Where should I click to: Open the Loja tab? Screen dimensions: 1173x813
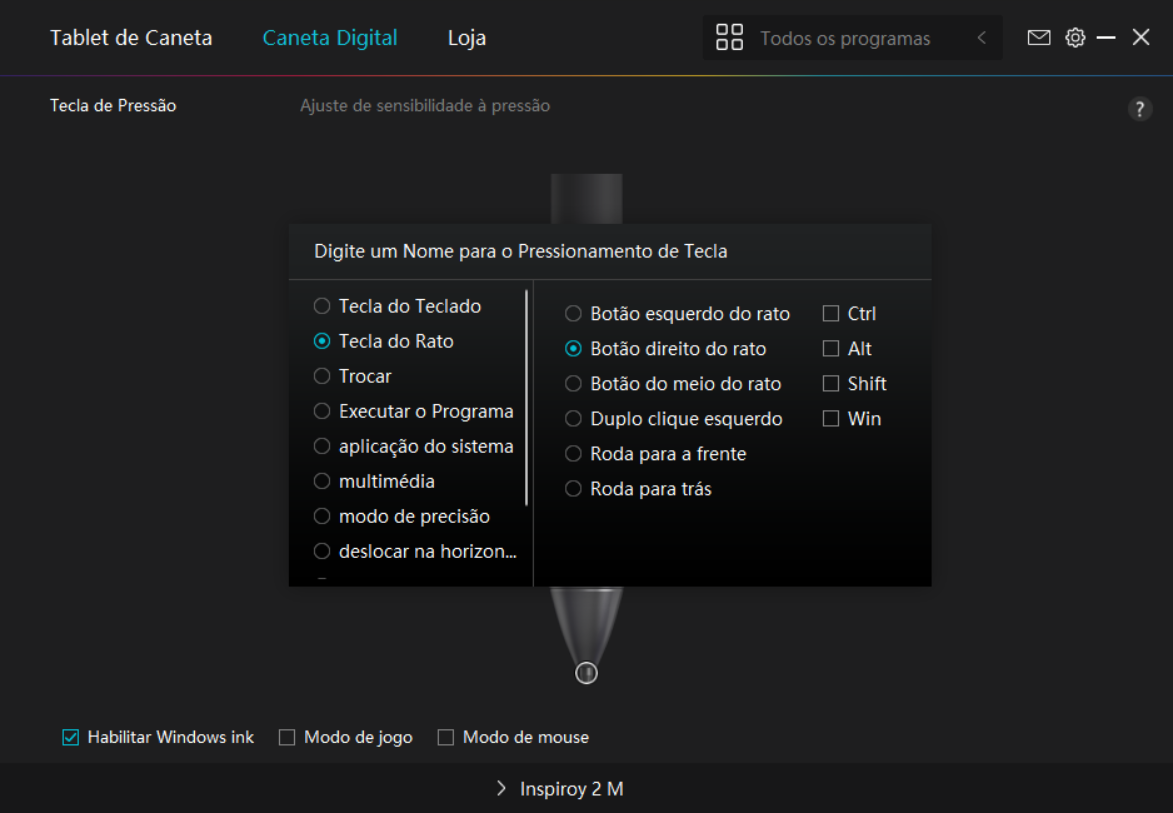point(466,38)
